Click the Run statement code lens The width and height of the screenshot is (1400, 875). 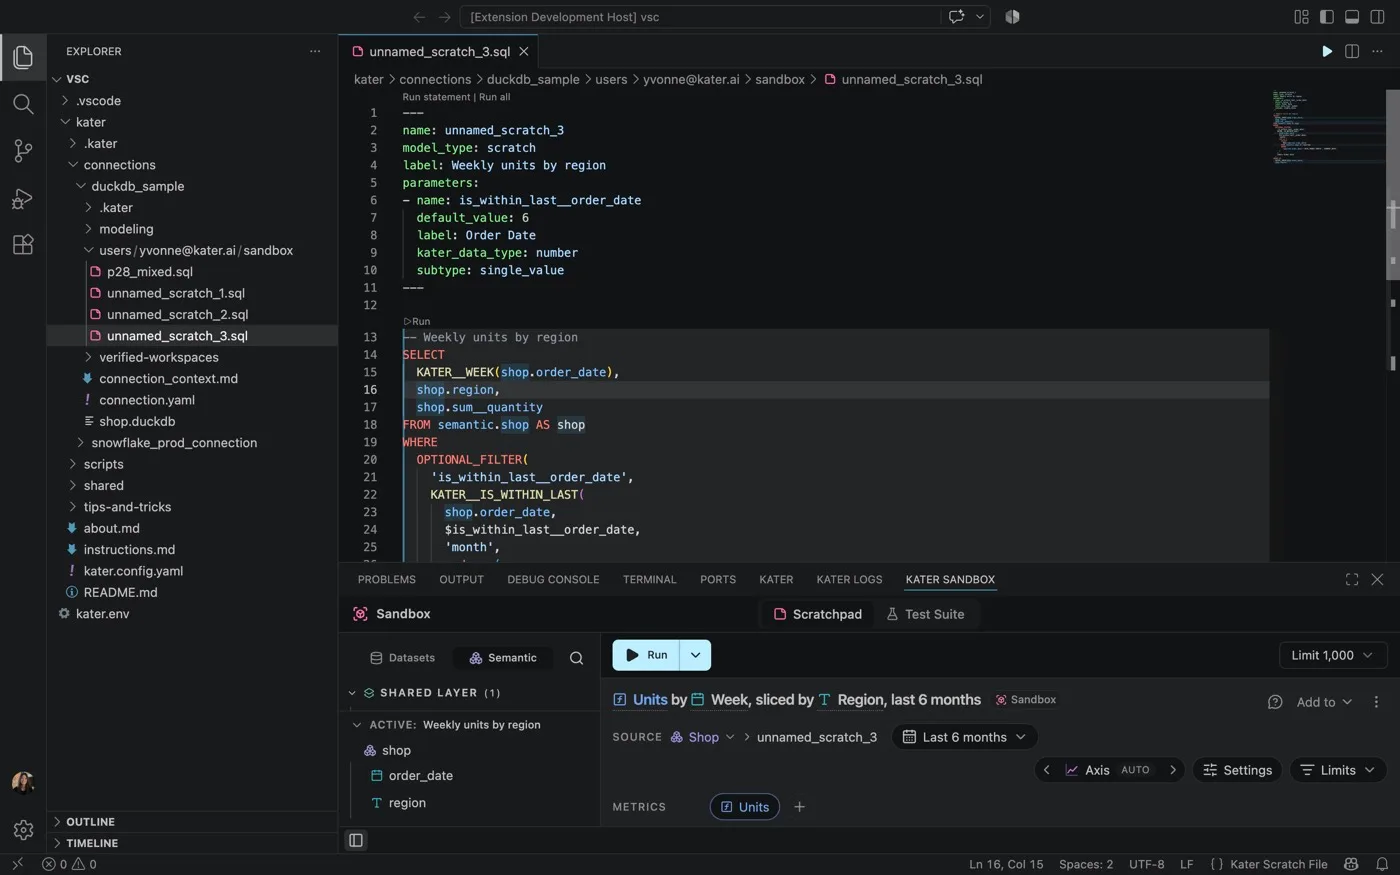pyautogui.click(x=436, y=97)
